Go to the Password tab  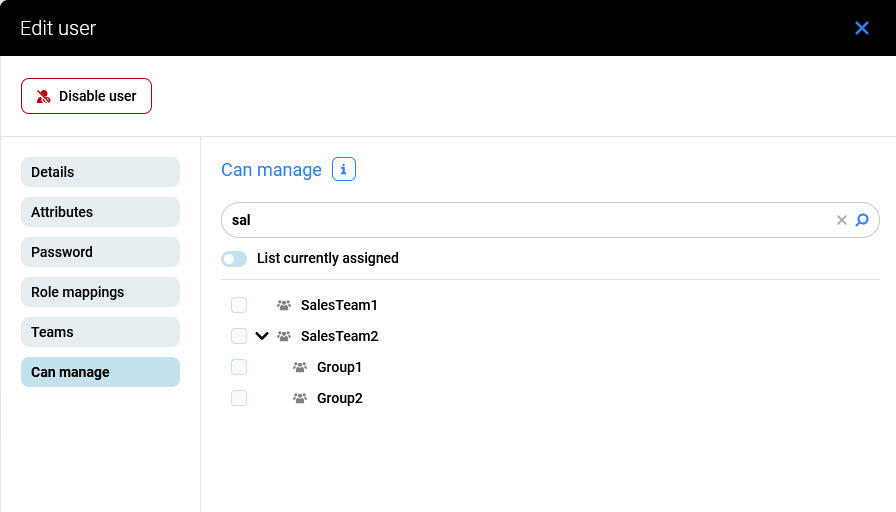pos(100,252)
